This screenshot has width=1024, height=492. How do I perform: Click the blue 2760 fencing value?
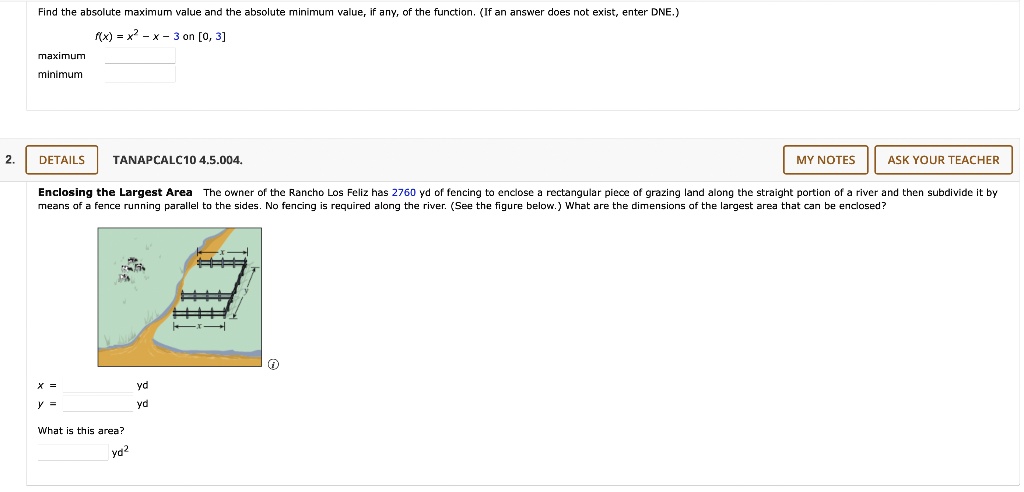[404, 193]
